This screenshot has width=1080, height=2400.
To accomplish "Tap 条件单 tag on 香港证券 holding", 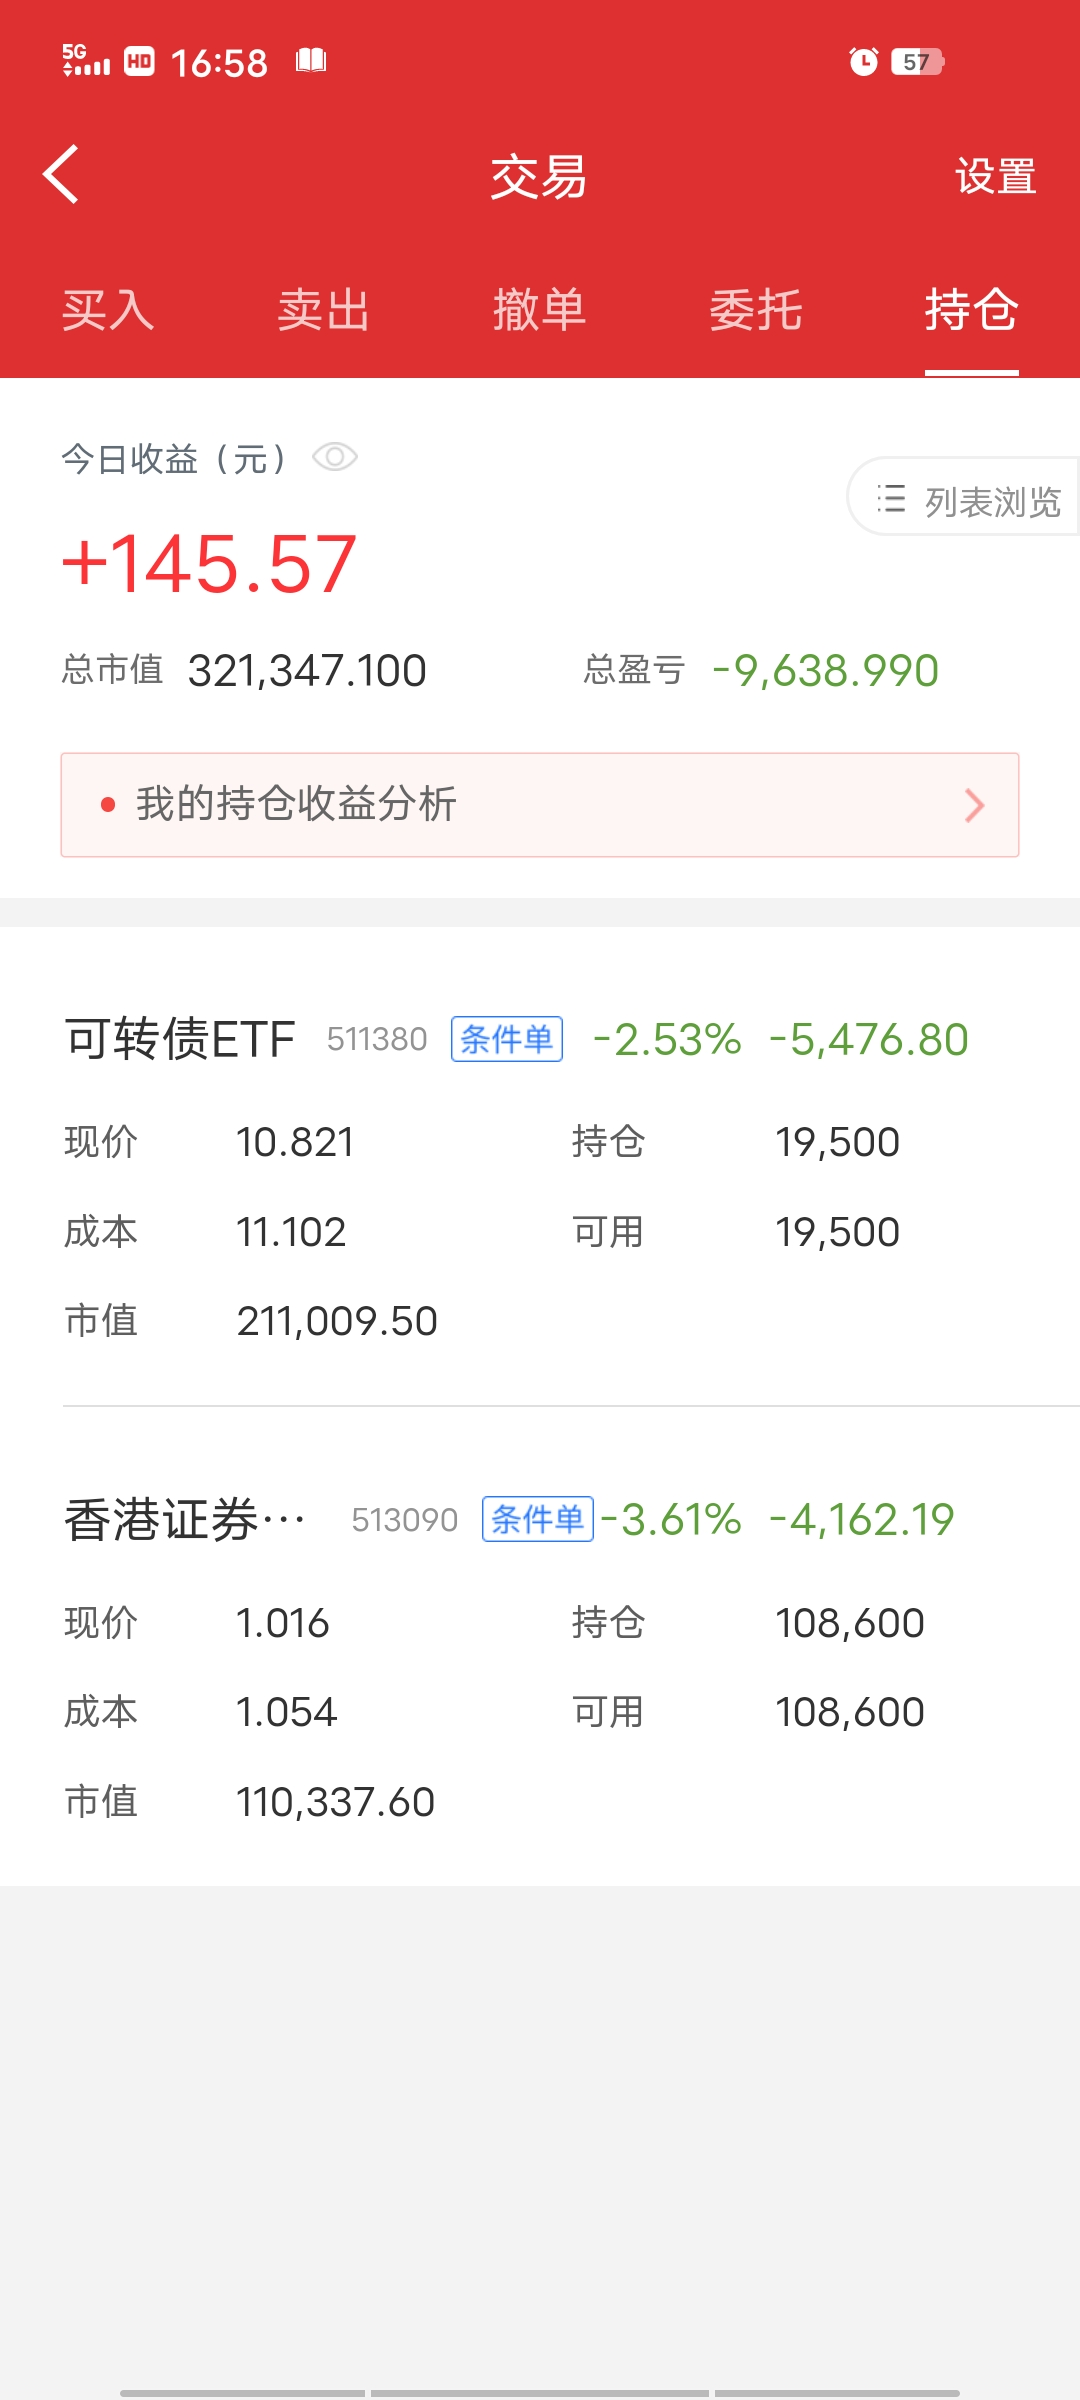I will (x=538, y=1519).
